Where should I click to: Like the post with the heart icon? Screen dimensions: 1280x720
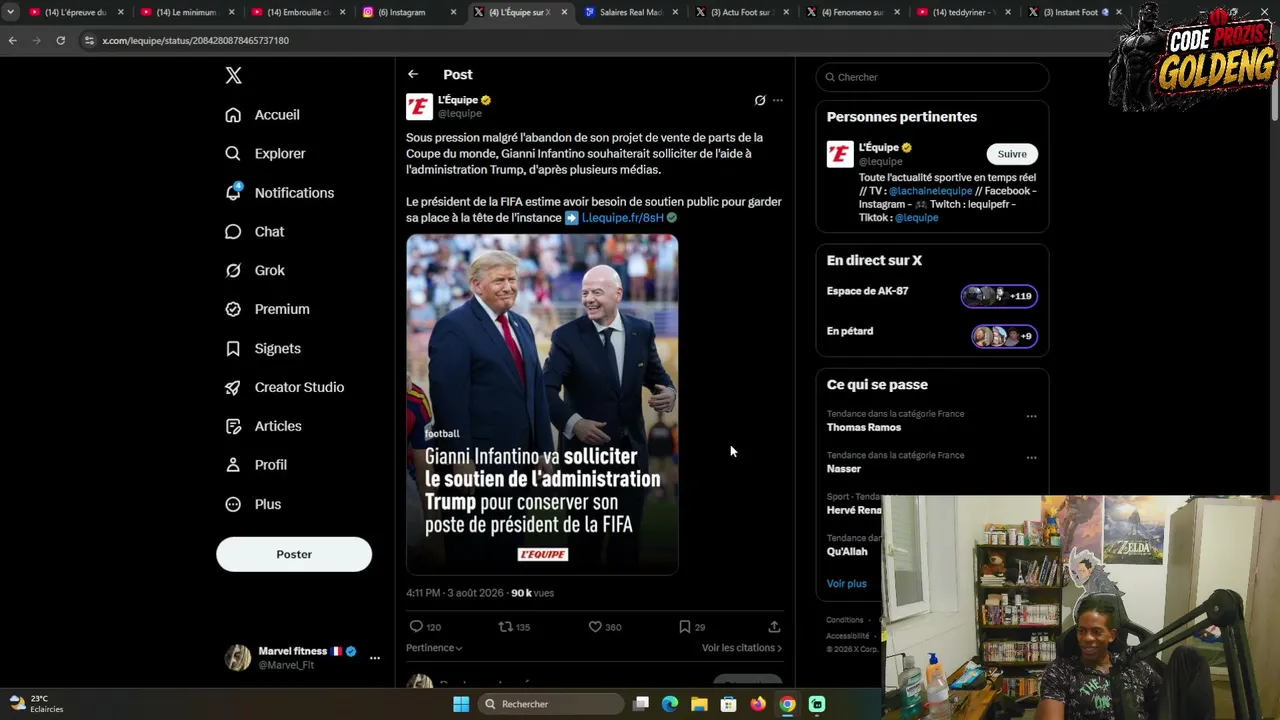point(595,627)
